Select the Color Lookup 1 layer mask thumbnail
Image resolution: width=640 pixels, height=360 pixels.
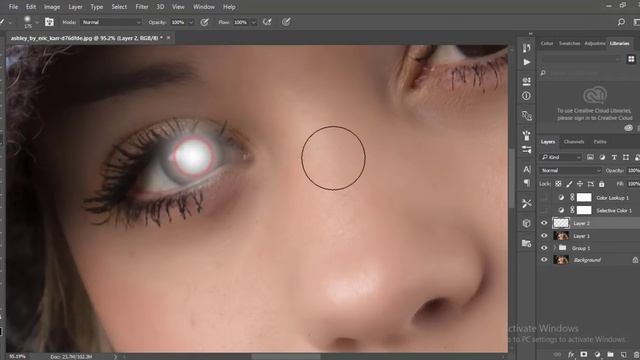click(584, 198)
